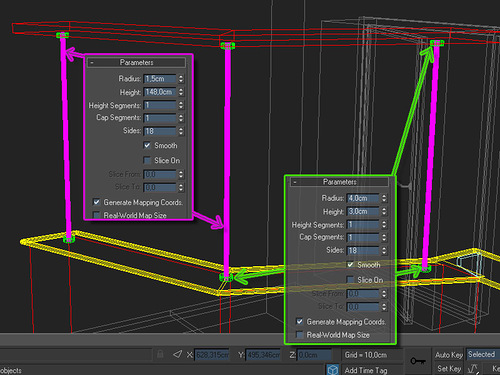This screenshot has height=375, width=500.
Task: Uncheck Smooth in the 4,0cm radius panel
Action: 350,265
